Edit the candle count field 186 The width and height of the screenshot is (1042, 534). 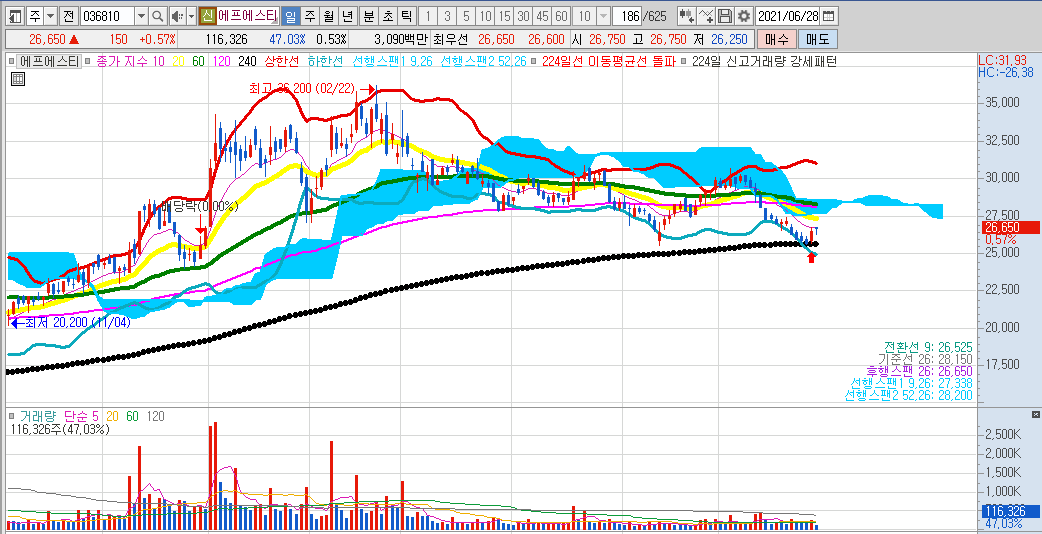[627, 16]
